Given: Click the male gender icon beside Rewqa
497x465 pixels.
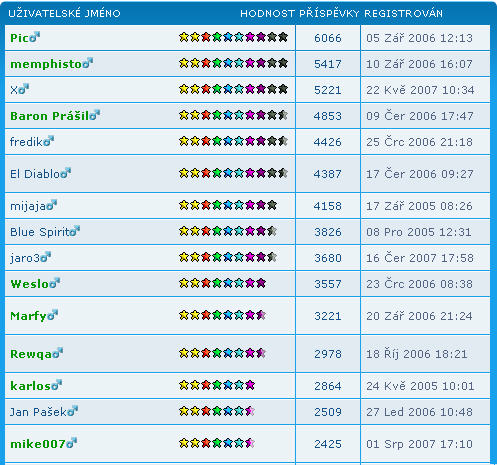Looking at the screenshot, I should (x=58, y=353).
